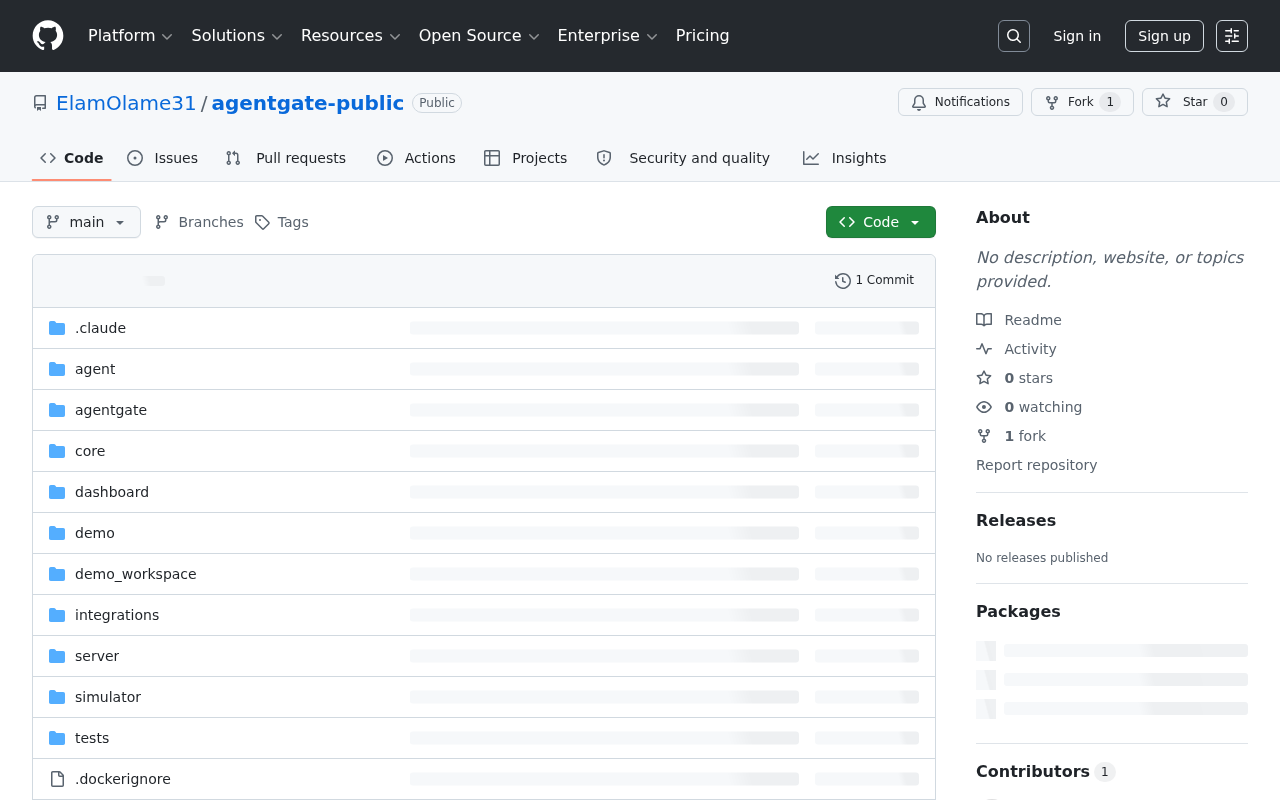The image size is (1280, 800).
Task: Open the simulator folder name
Action: pos(108,697)
